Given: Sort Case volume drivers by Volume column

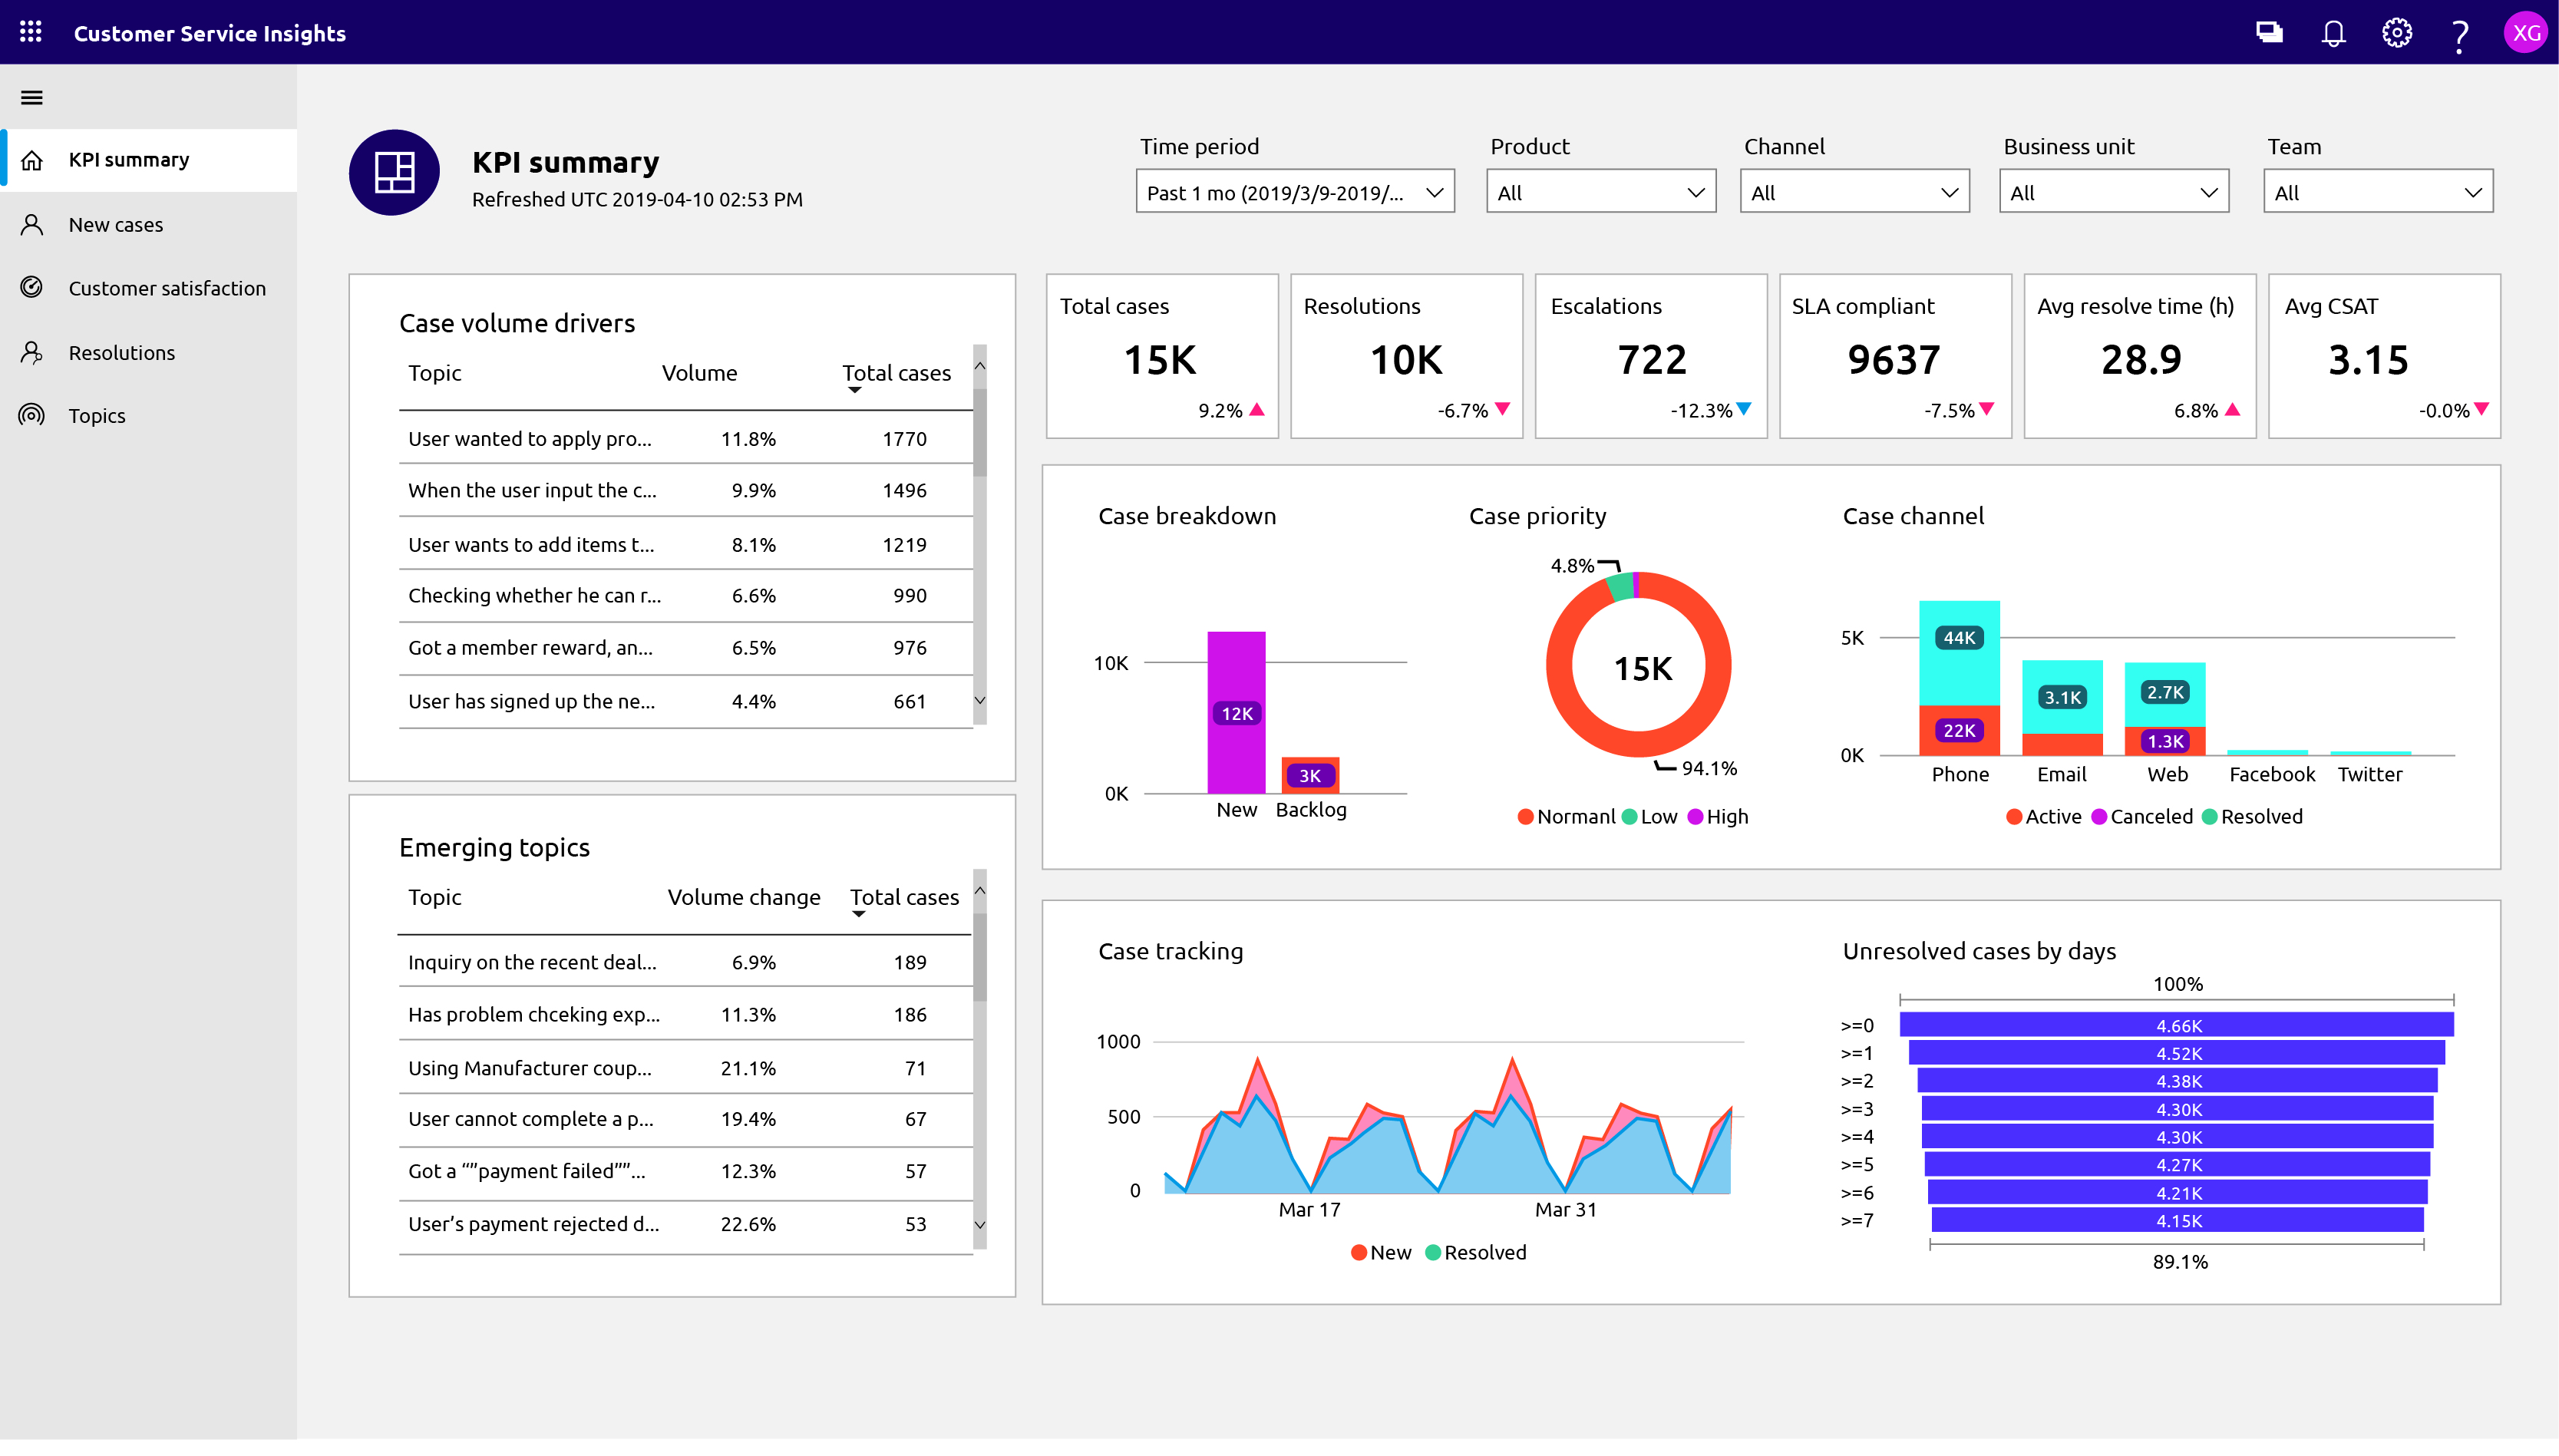Looking at the screenshot, I should pos(699,373).
